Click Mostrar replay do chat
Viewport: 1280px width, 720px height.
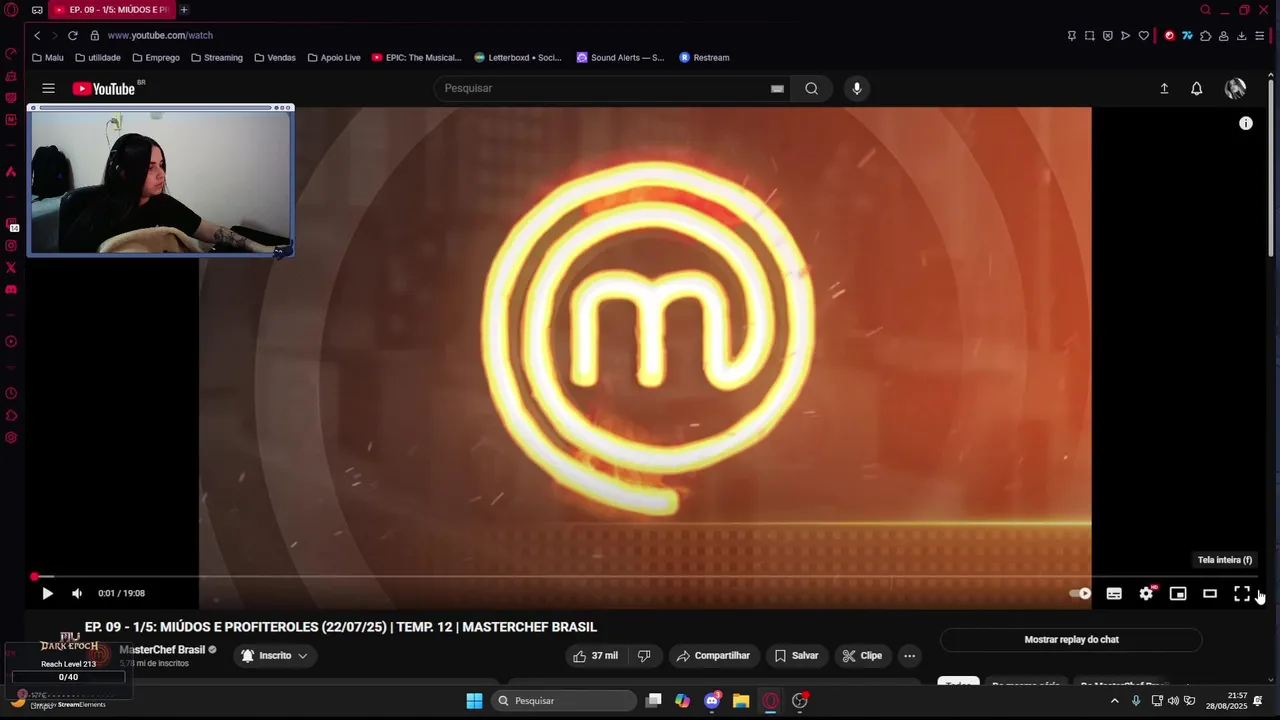click(1071, 640)
